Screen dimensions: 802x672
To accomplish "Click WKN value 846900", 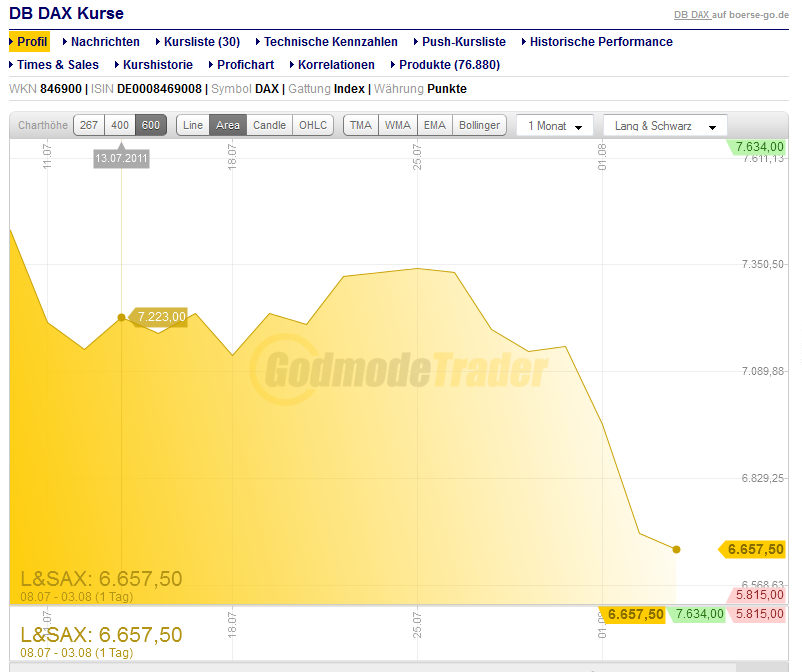I will click(61, 89).
